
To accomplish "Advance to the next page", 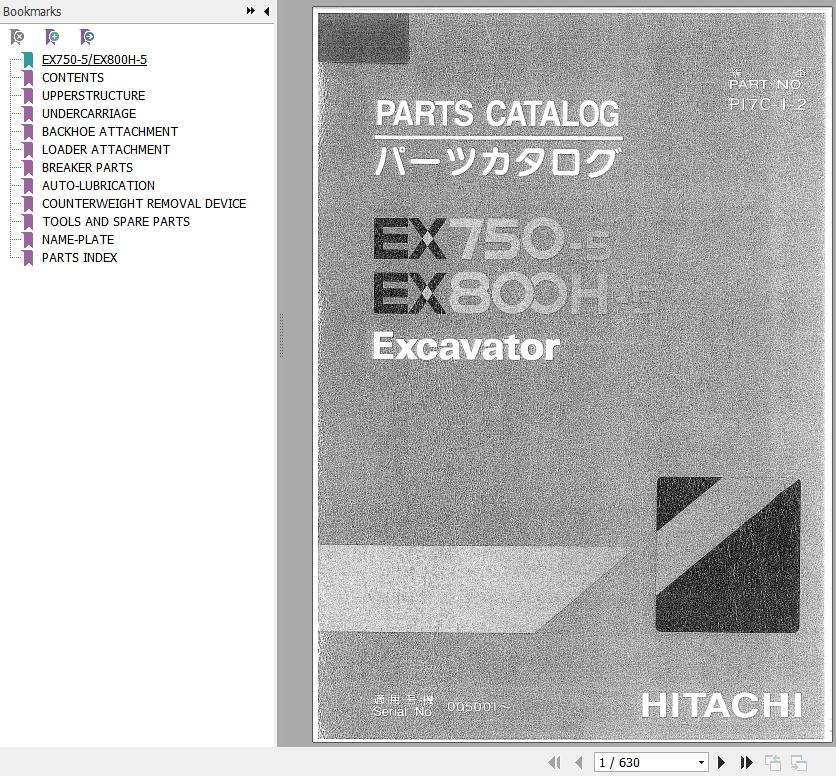I will tap(721, 763).
